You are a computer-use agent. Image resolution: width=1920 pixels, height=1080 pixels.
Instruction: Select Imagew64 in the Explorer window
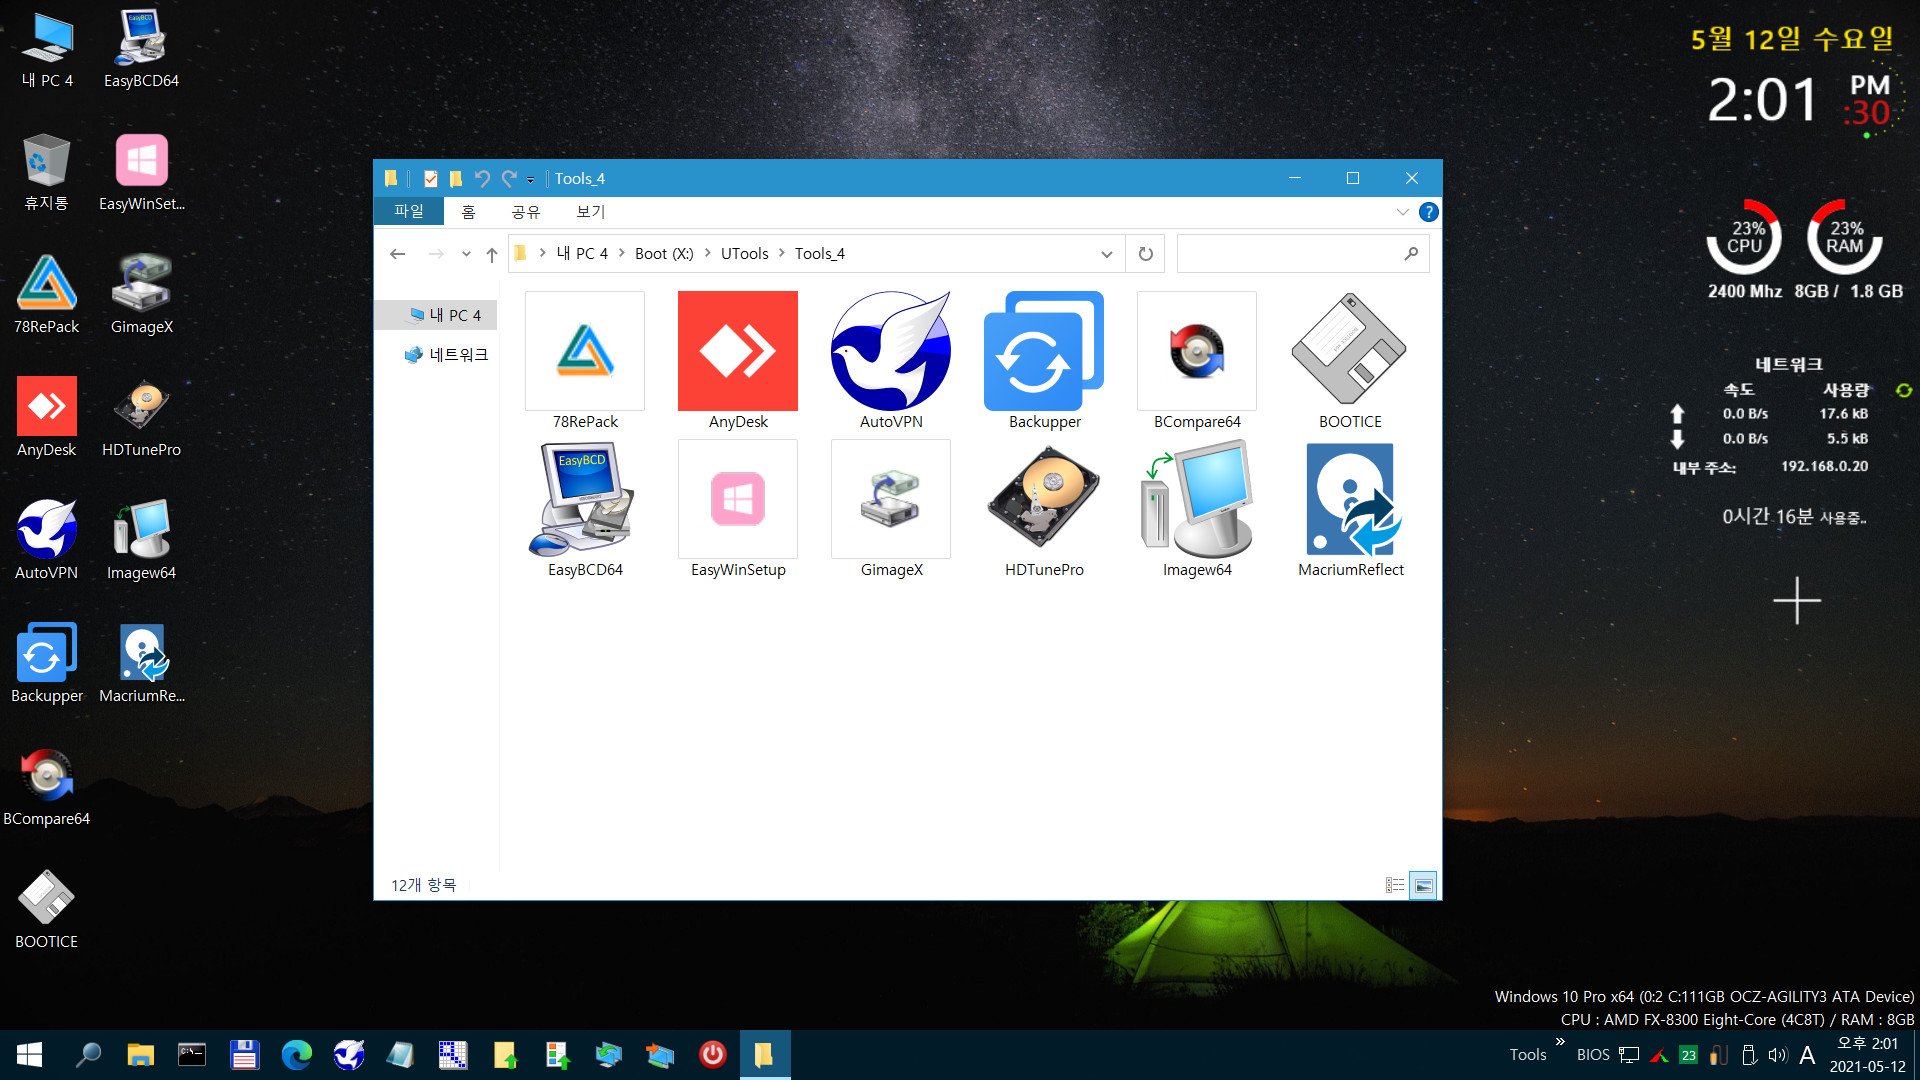1197,509
